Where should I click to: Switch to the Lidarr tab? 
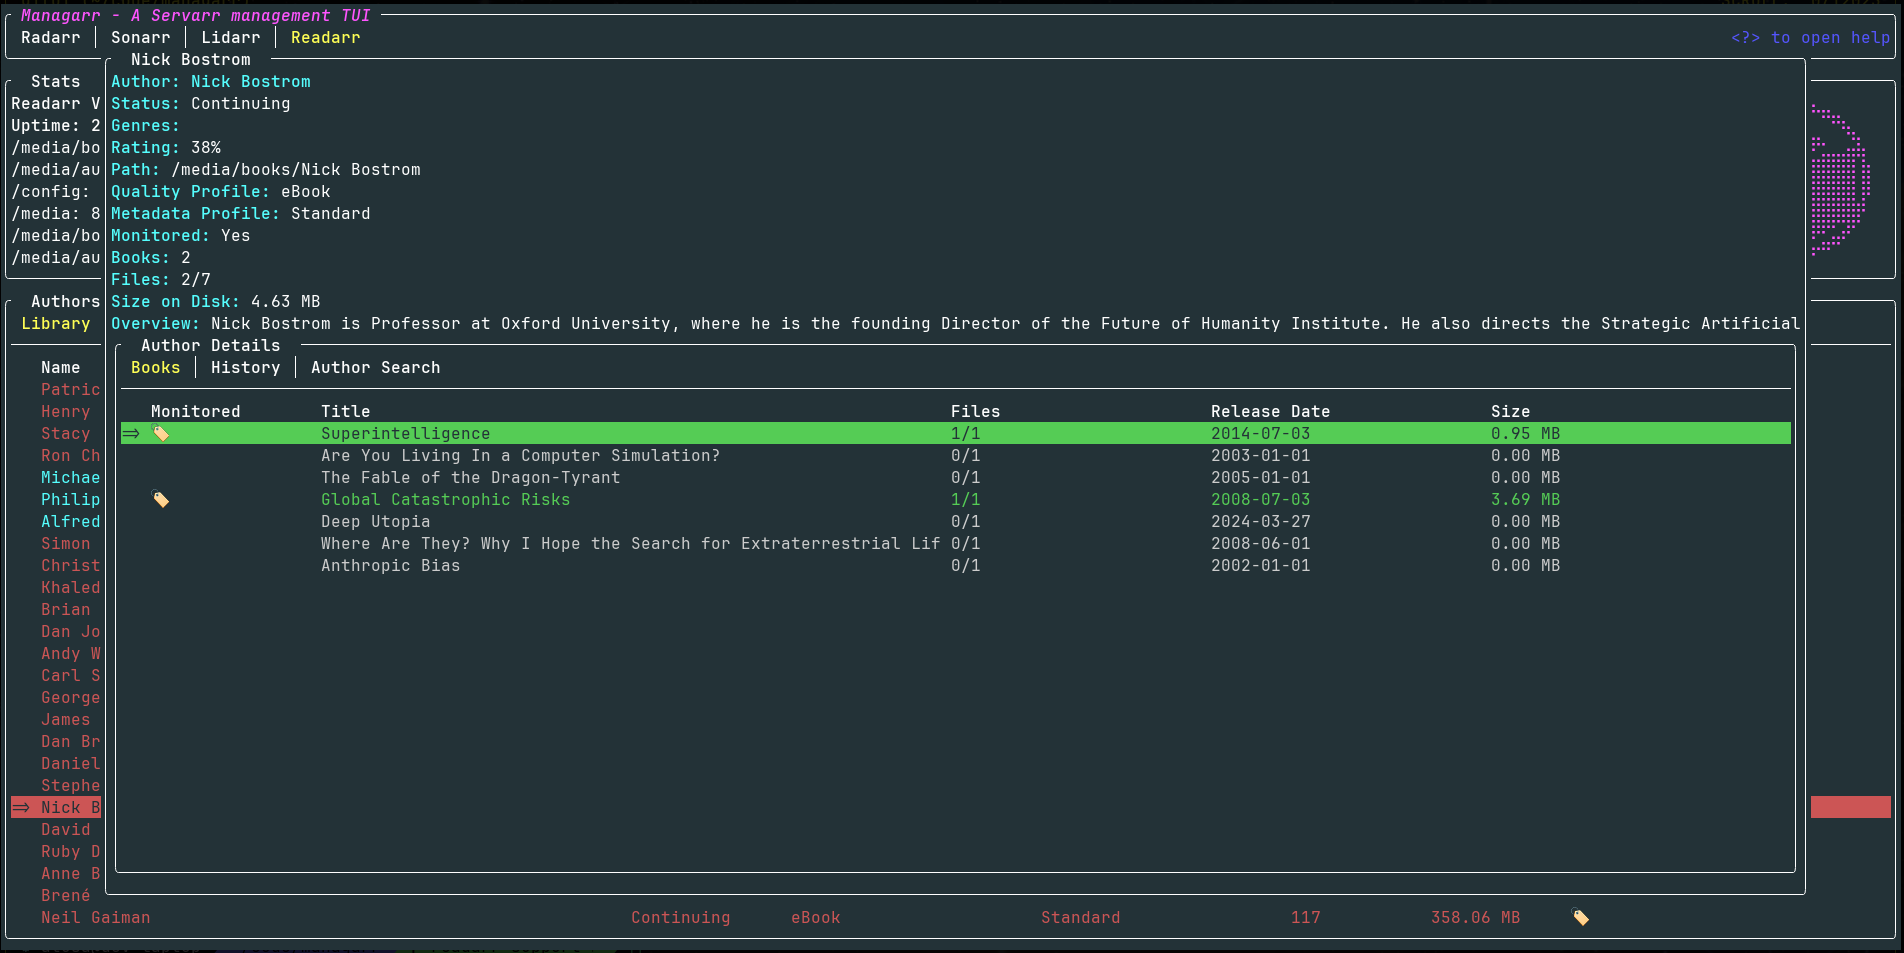tap(230, 37)
